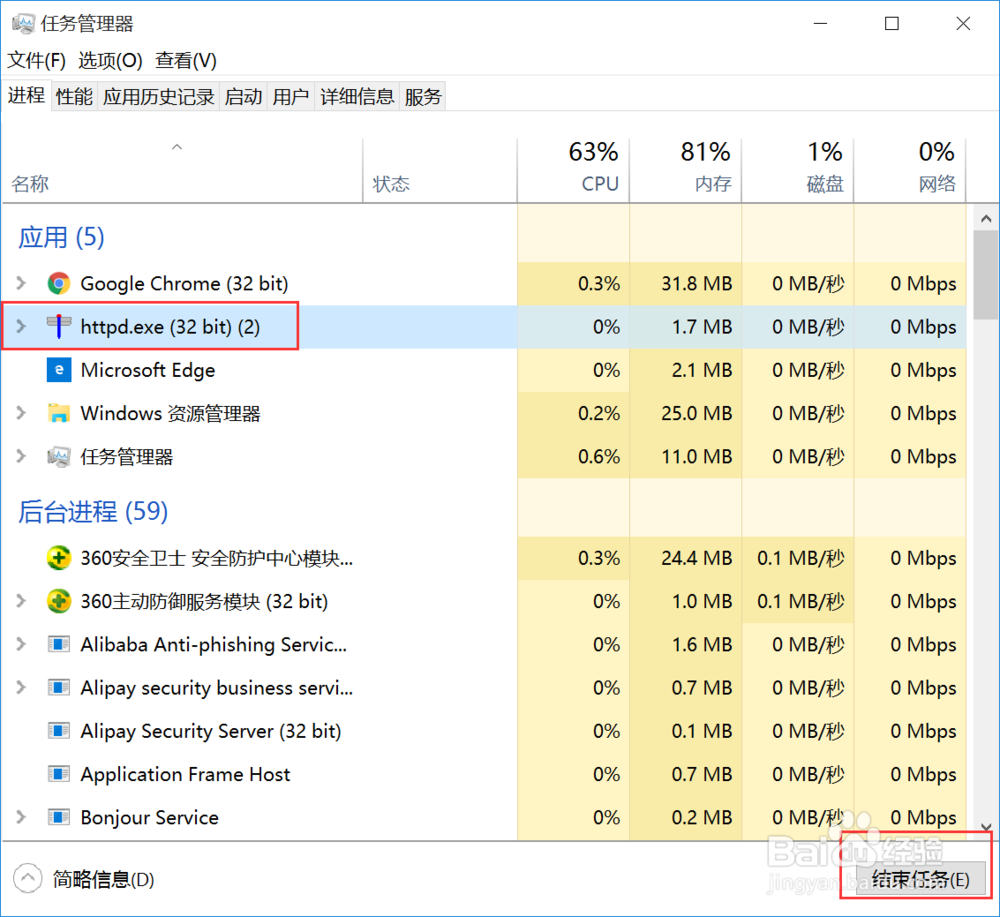The image size is (1000, 917).
Task: Sort by 内存 usage column header
Action: click(686, 171)
